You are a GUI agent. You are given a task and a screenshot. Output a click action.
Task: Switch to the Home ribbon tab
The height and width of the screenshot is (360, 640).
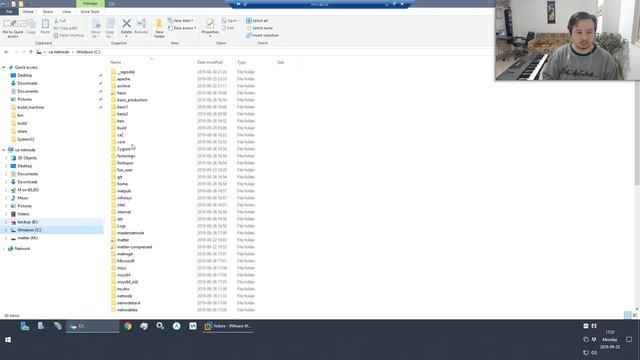click(28, 12)
